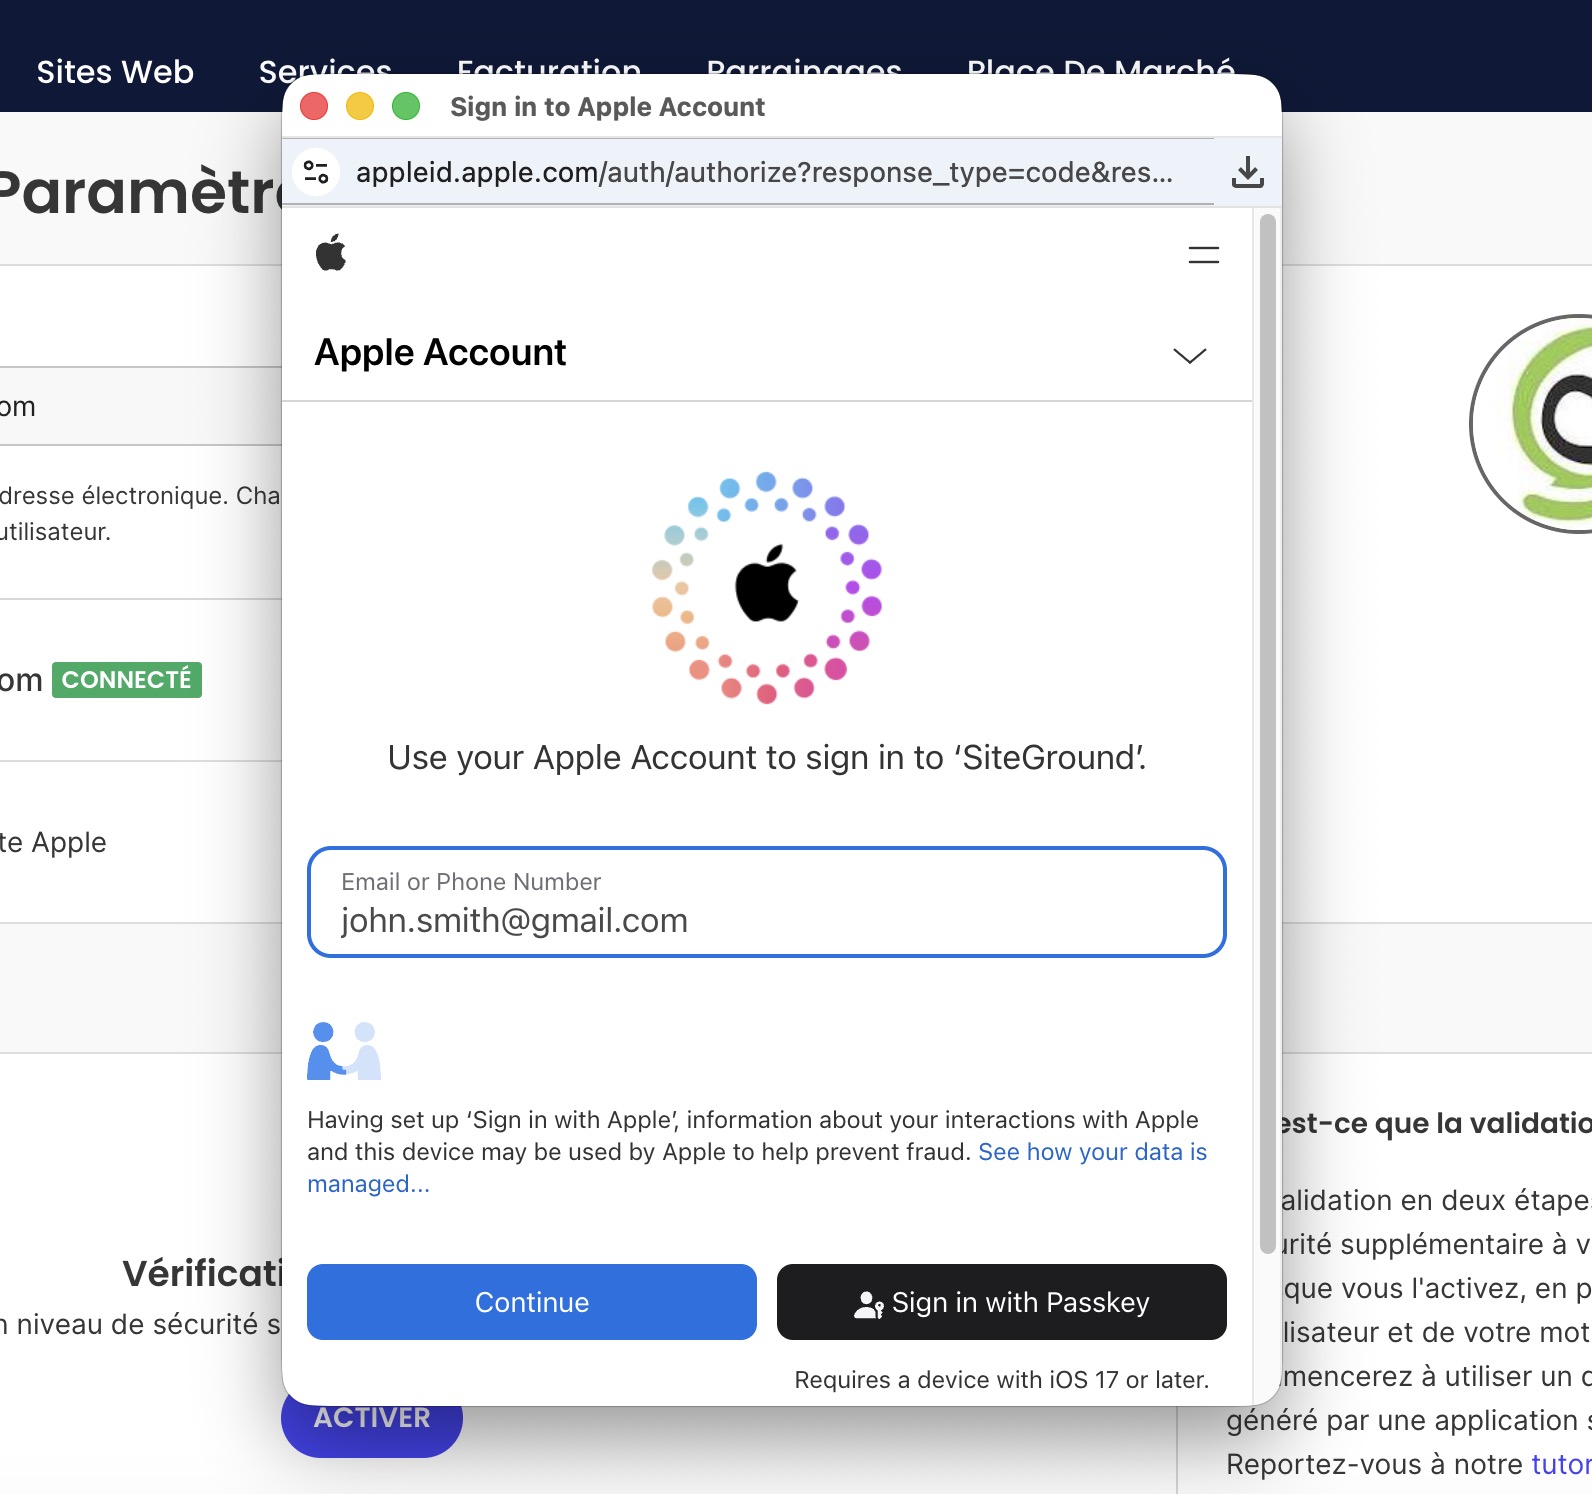1592x1494 pixels.
Task: Click the colorful Apple Account logo graphic
Action: [767, 588]
